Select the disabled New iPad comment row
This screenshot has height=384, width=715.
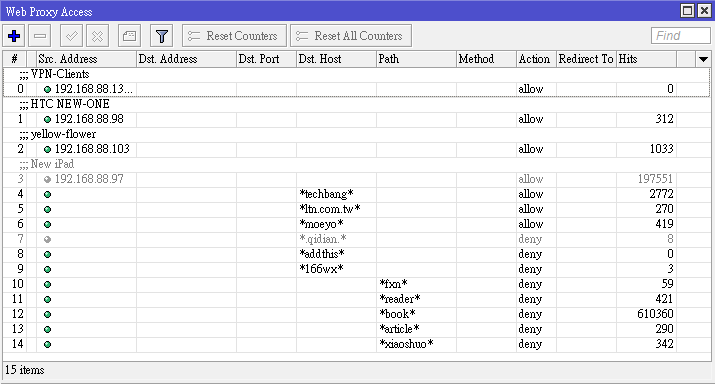click(x=356, y=164)
